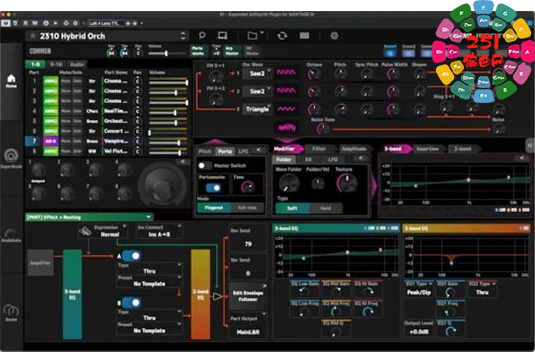Open the folder icon in top toolbar
Image resolution: width=535 pixels, height=363 pixels.
[x=252, y=35]
